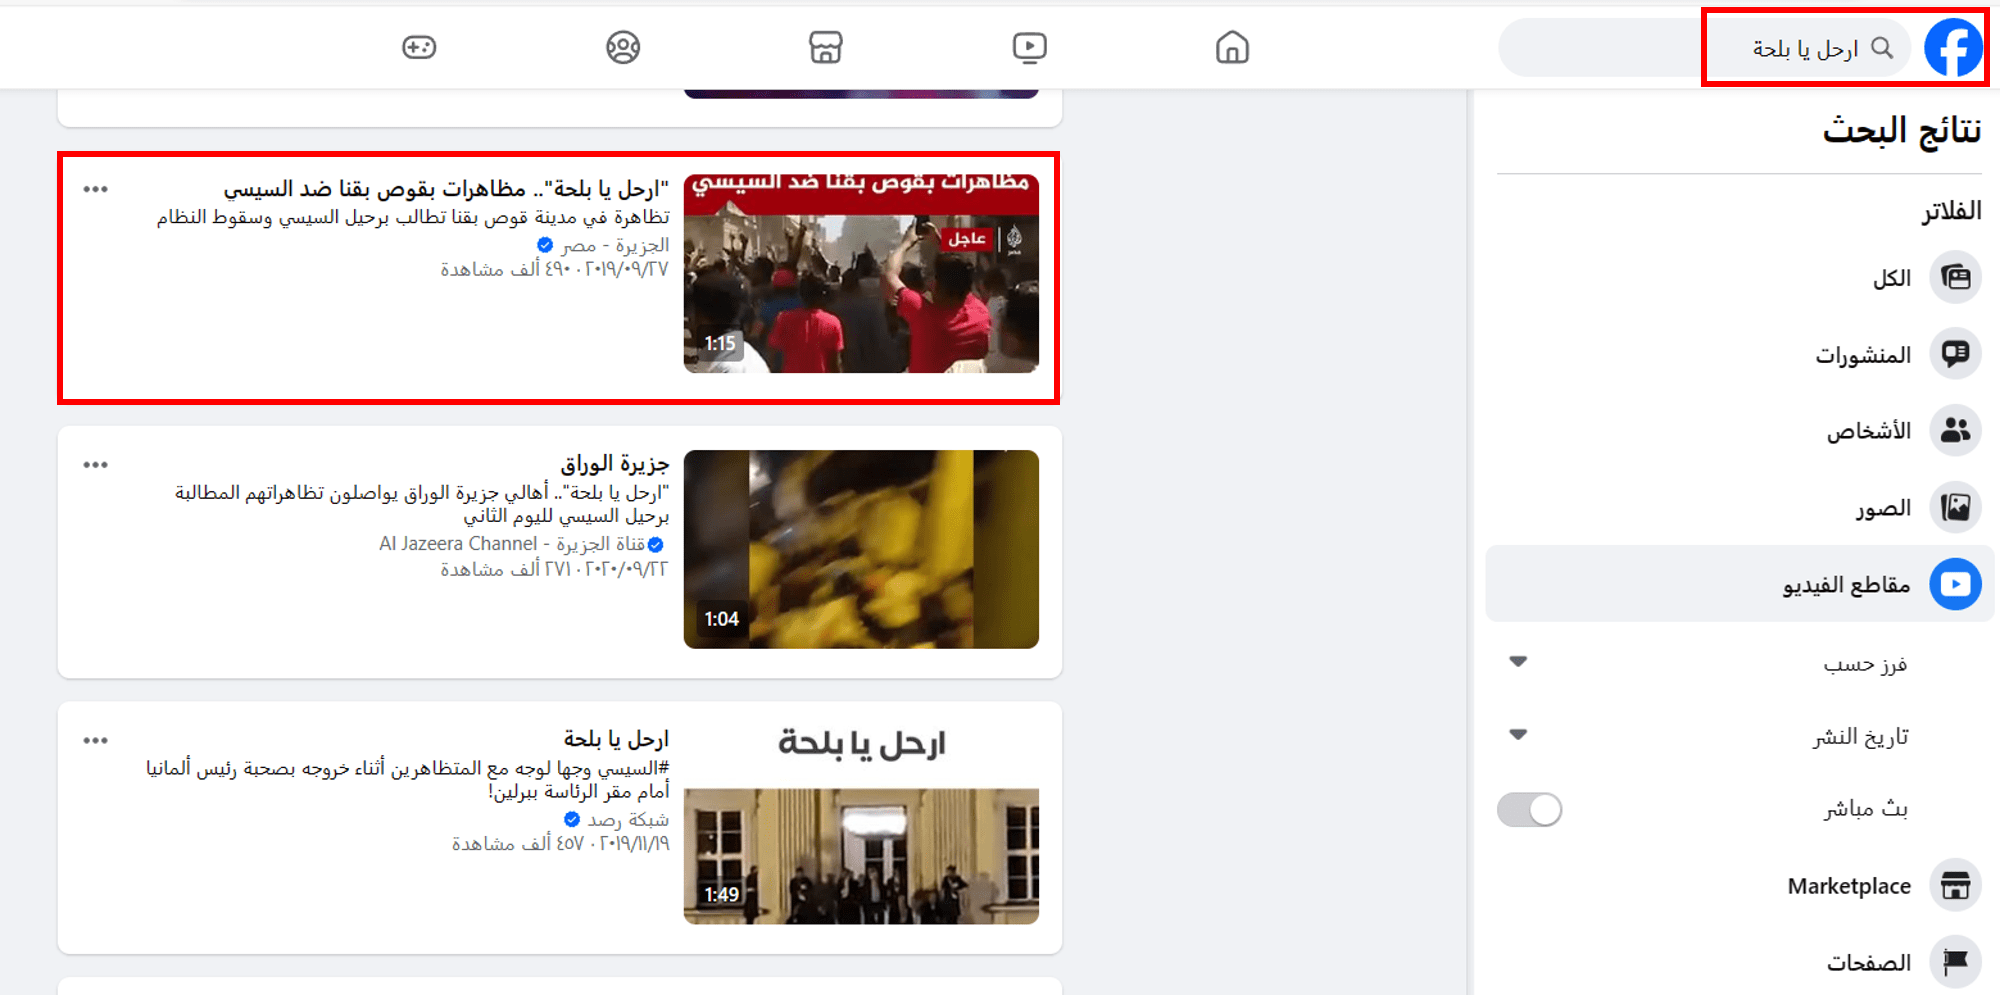This screenshot has height=995, width=2000.
Task: Choose the الأشخاص filter label
Action: (x=1869, y=431)
